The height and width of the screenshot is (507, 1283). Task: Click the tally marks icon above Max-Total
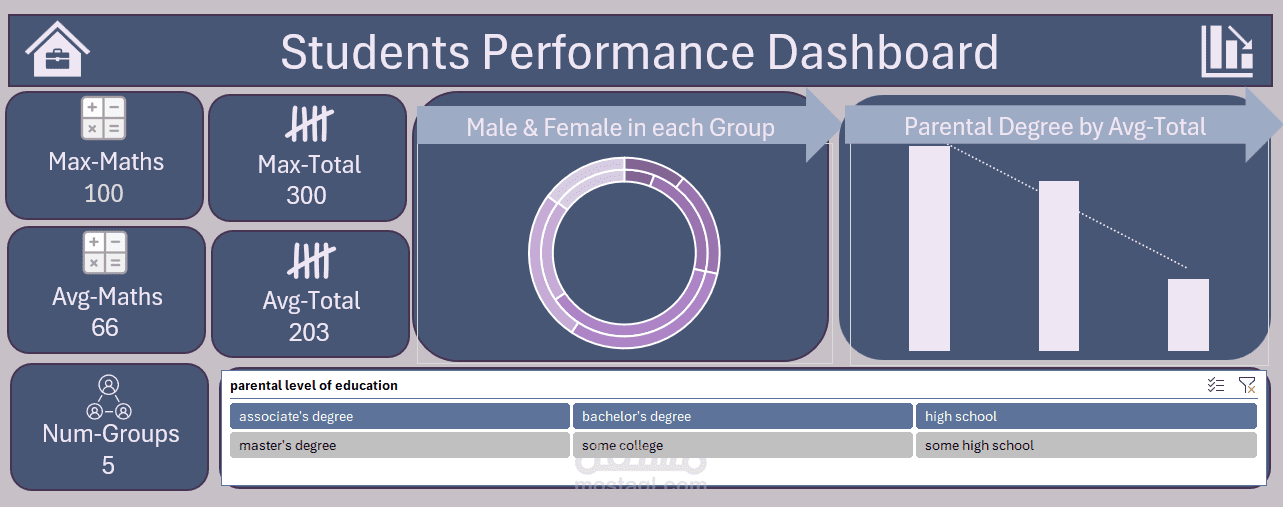[x=309, y=126]
